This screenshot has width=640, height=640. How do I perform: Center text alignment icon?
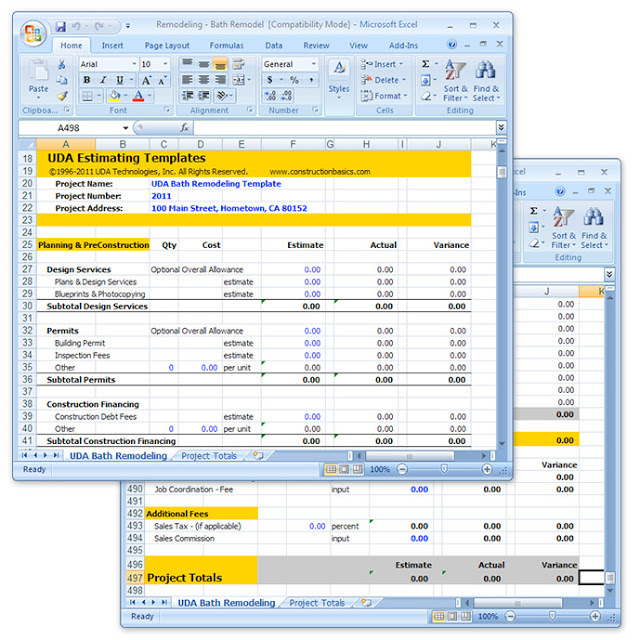pos(204,80)
